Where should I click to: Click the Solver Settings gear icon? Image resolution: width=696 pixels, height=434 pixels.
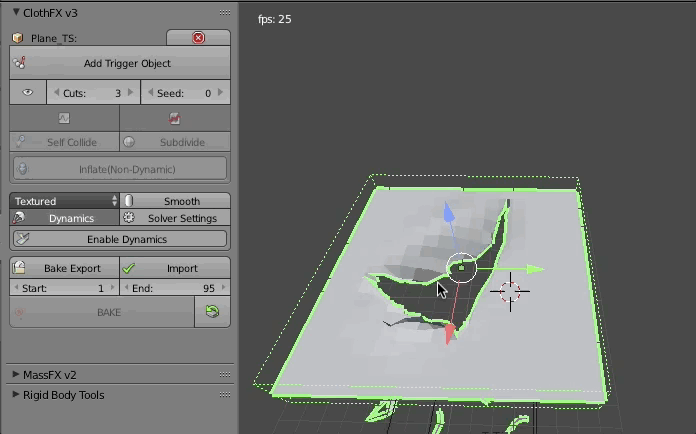(x=129, y=217)
